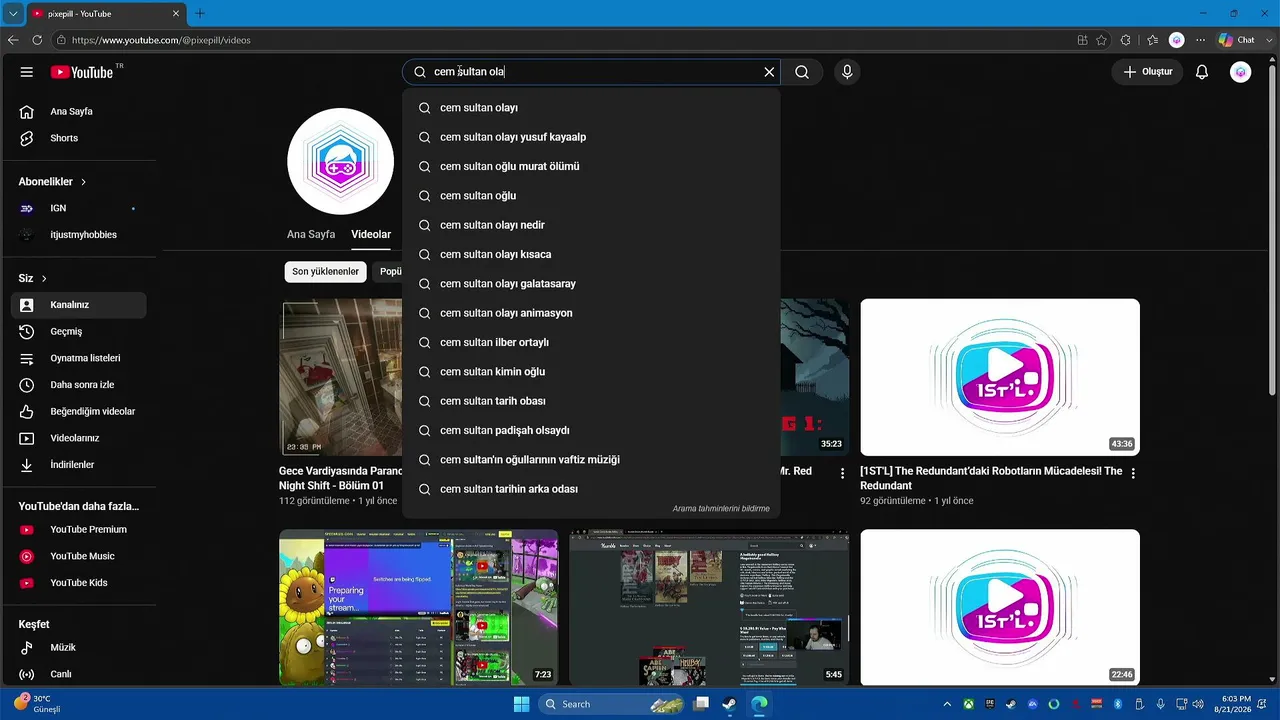The height and width of the screenshot is (720, 1280).
Task: Submit search with the magnifier button
Action: [x=802, y=72]
